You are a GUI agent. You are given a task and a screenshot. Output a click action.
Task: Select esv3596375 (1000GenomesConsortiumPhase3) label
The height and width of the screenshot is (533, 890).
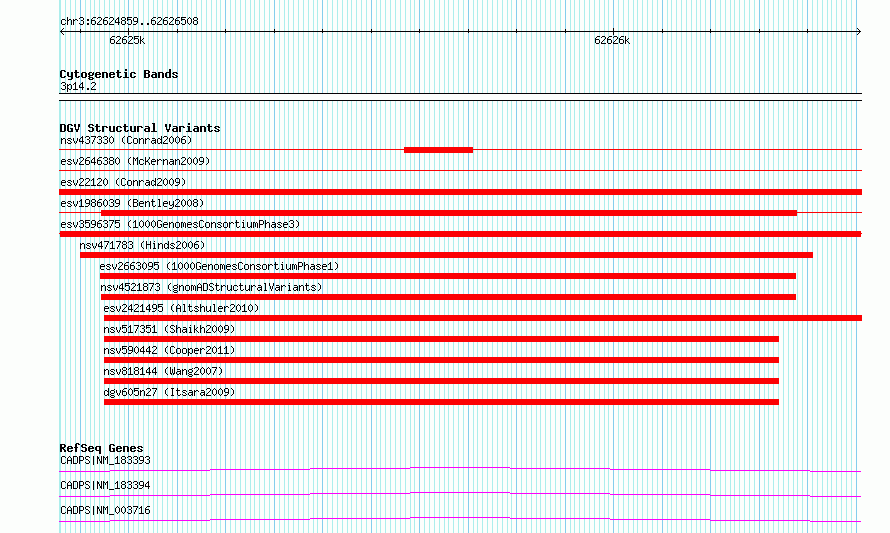tap(180, 224)
